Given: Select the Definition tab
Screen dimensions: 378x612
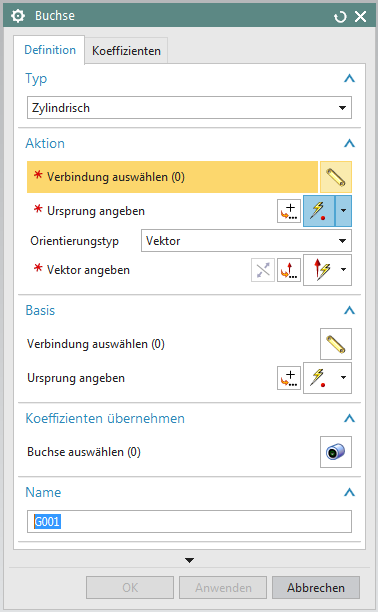Looking at the screenshot, I should (x=50, y=50).
